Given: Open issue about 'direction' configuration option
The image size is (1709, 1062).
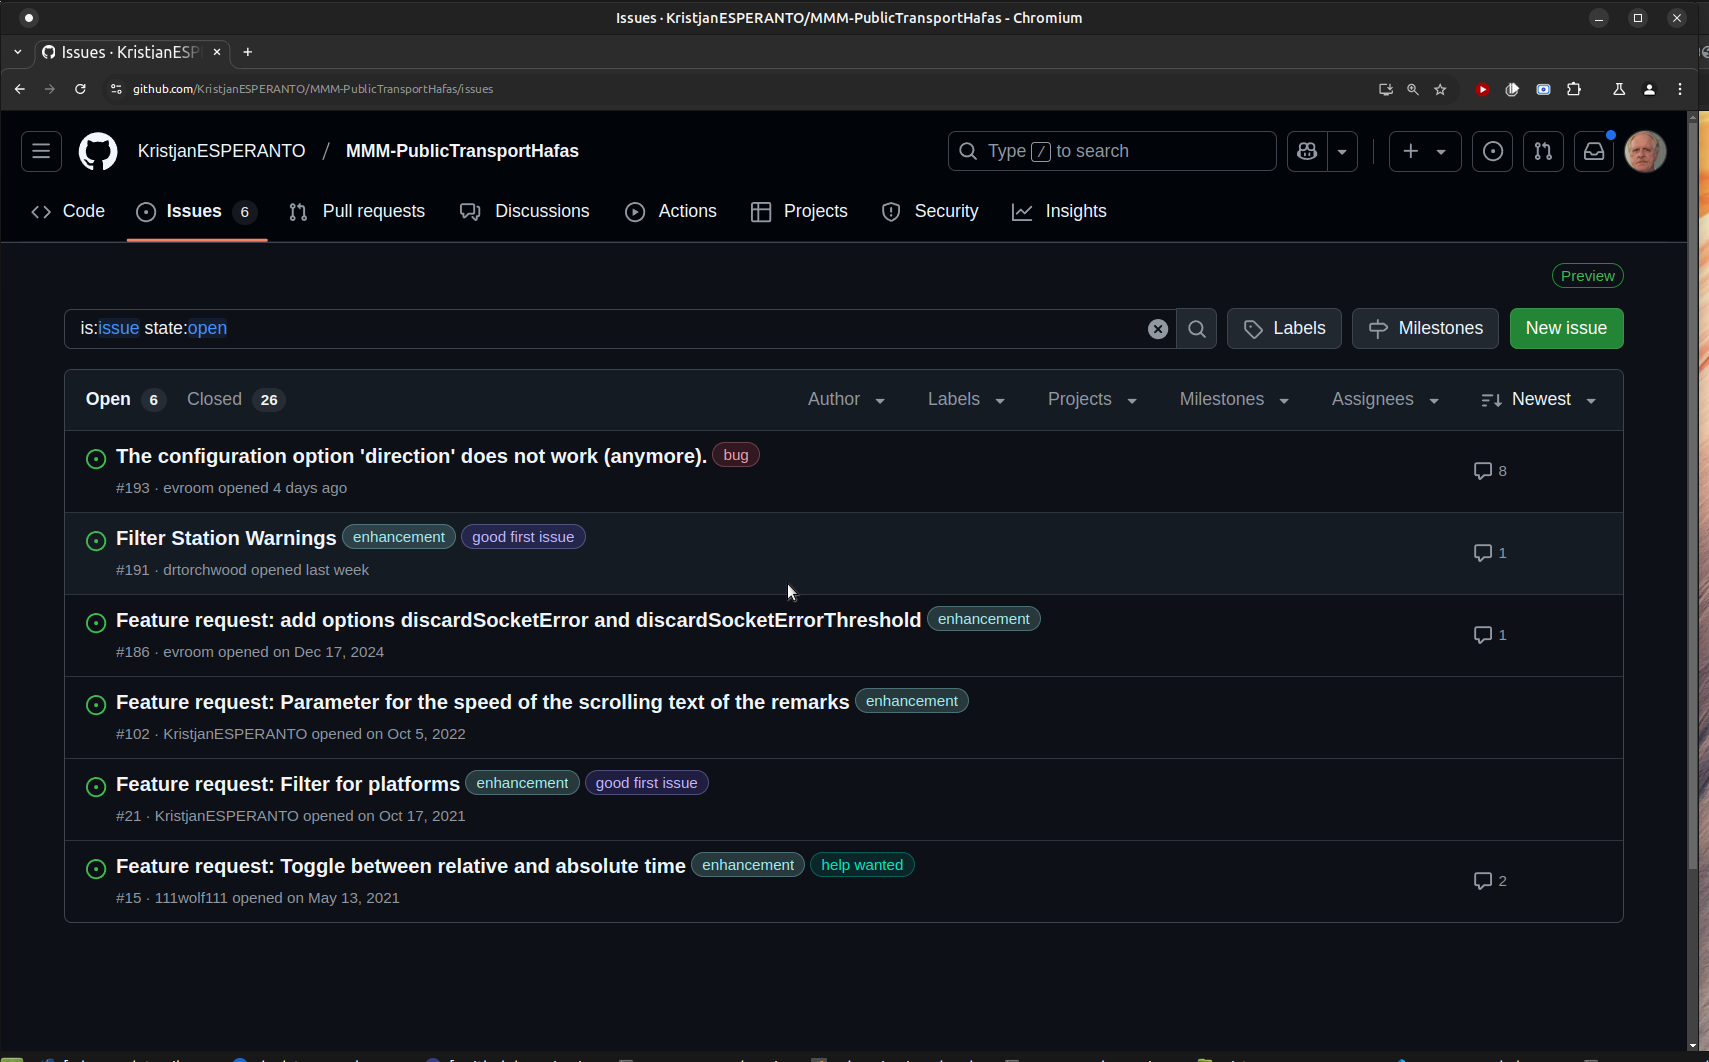Looking at the screenshot, I should [x=411, y=456].
